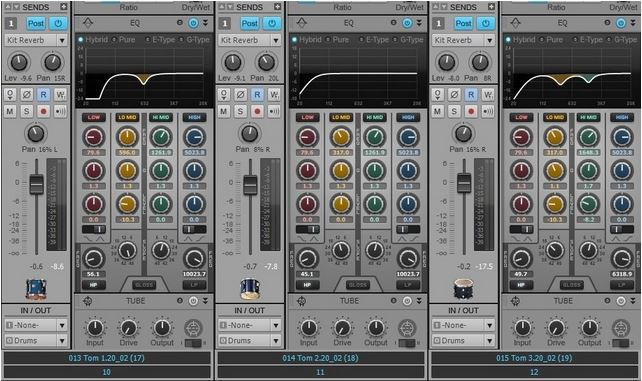Toggle the LOW band button on Tom 1
The height and width of the screenshot is (381, 642).
(x=94, y=117)
